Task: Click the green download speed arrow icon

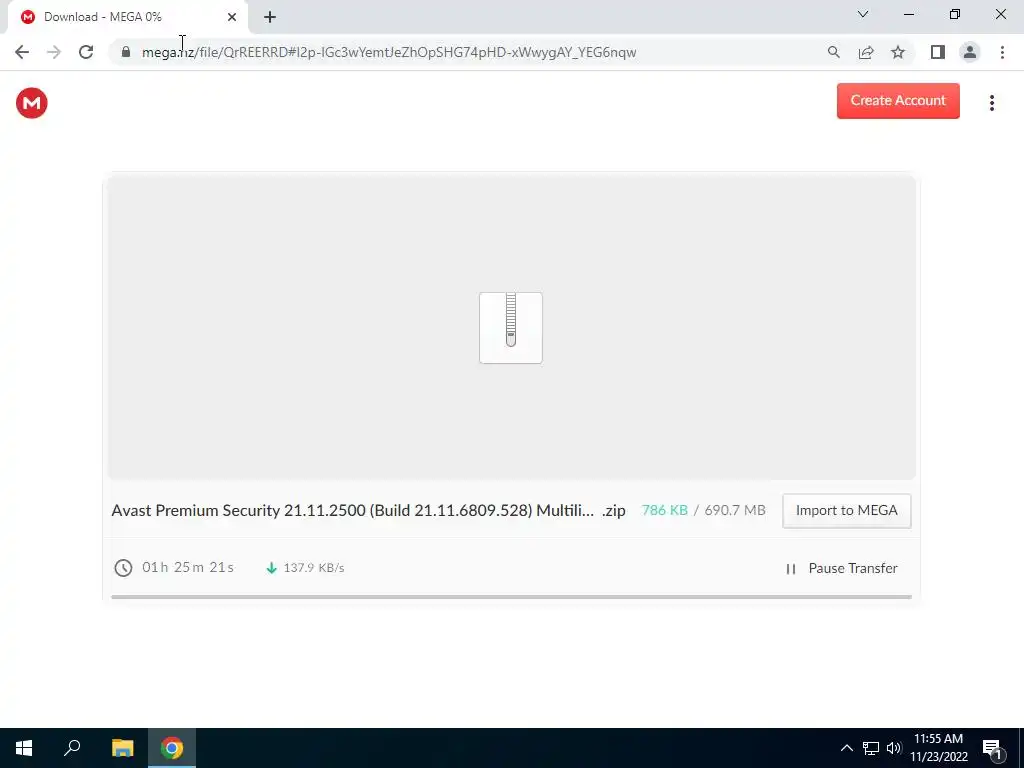Action: (272, 568)
